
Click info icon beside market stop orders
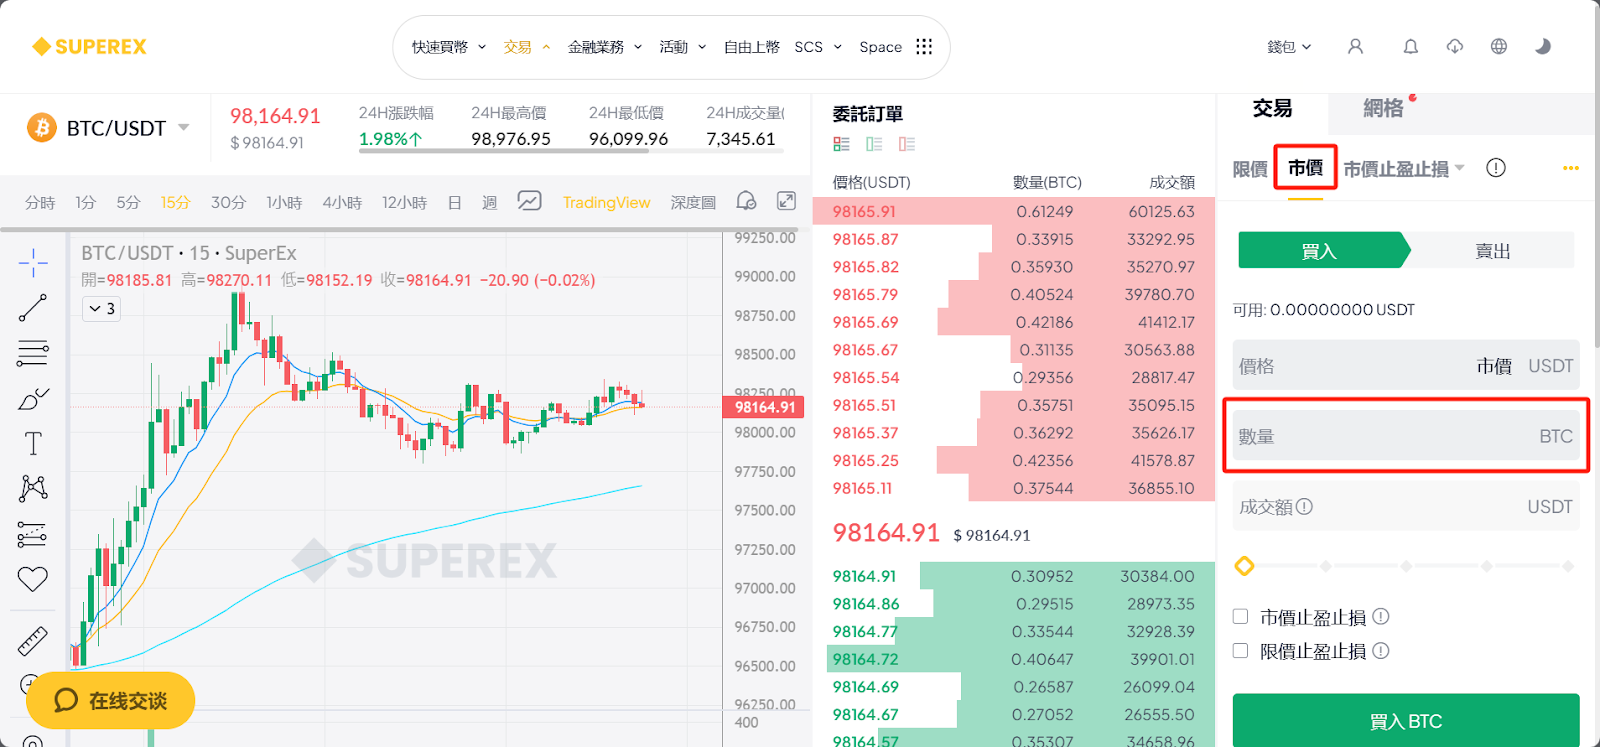pos(1496,168)
